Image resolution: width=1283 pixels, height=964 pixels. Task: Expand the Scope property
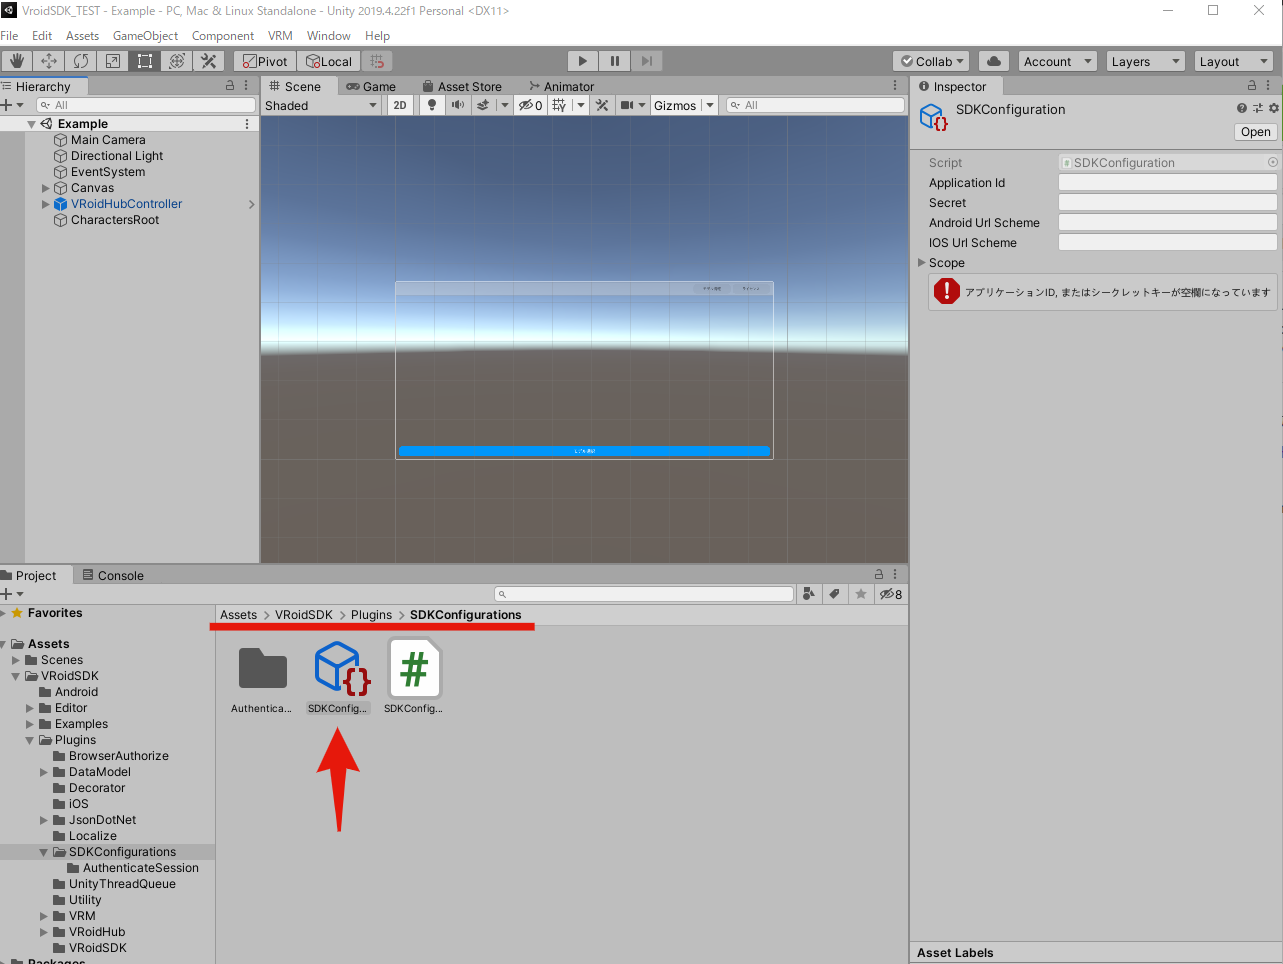click(x=922, y=263)
